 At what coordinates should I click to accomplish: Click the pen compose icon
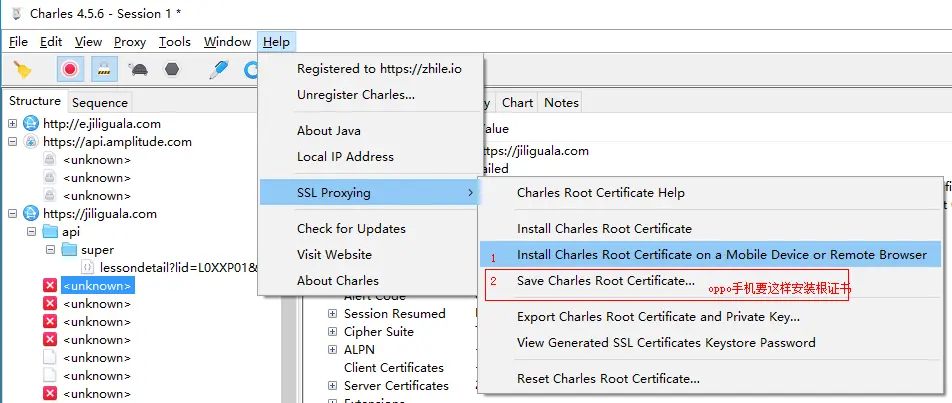click(218, 70)
